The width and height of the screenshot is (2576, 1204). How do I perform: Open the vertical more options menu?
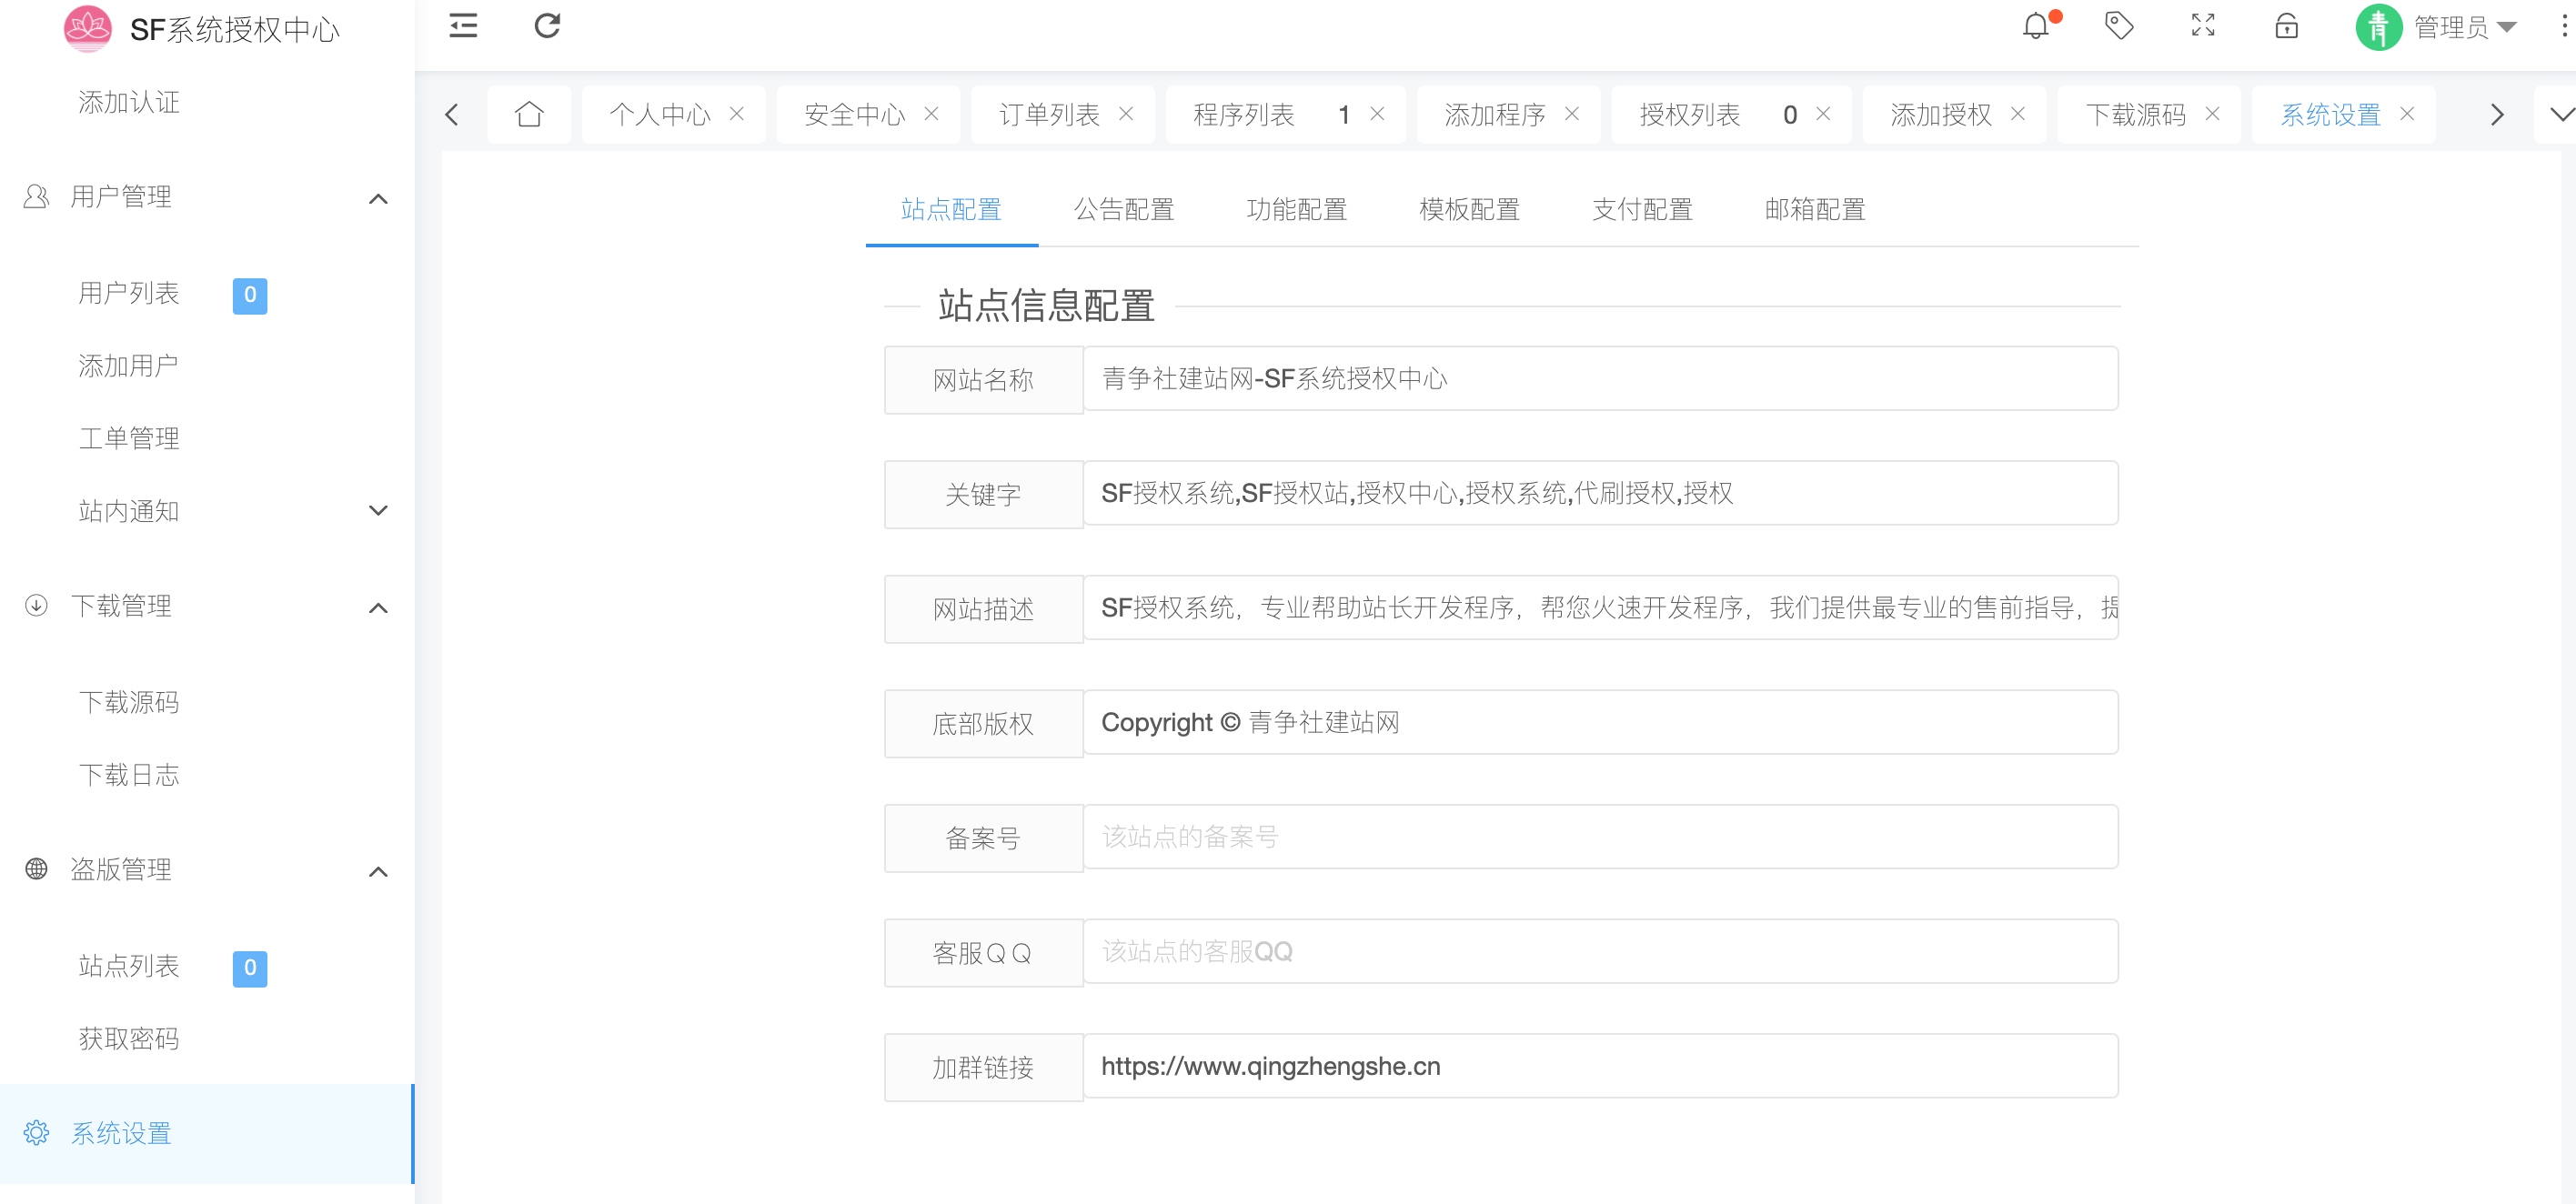click(x=2564, y=26)
